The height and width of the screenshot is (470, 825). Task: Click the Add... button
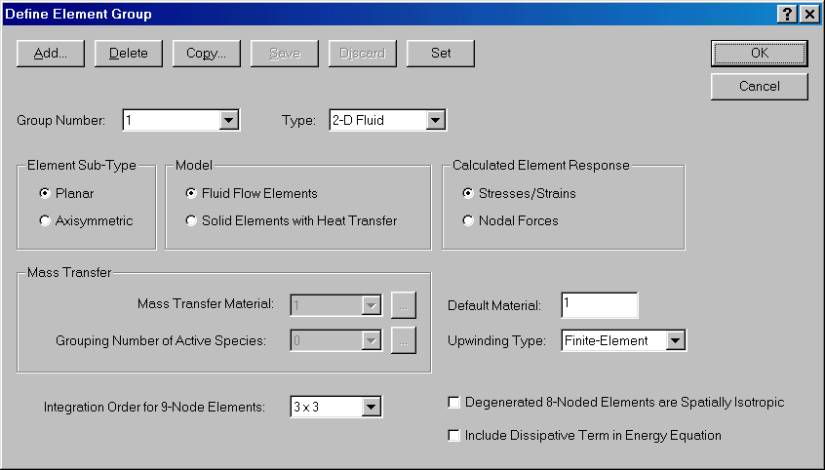click(51, 54)
